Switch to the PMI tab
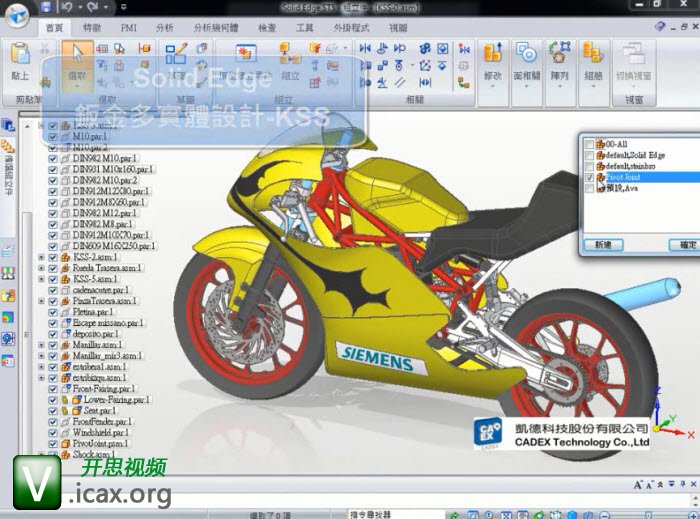This screenshot has width=700, height=519. [129, 28]
